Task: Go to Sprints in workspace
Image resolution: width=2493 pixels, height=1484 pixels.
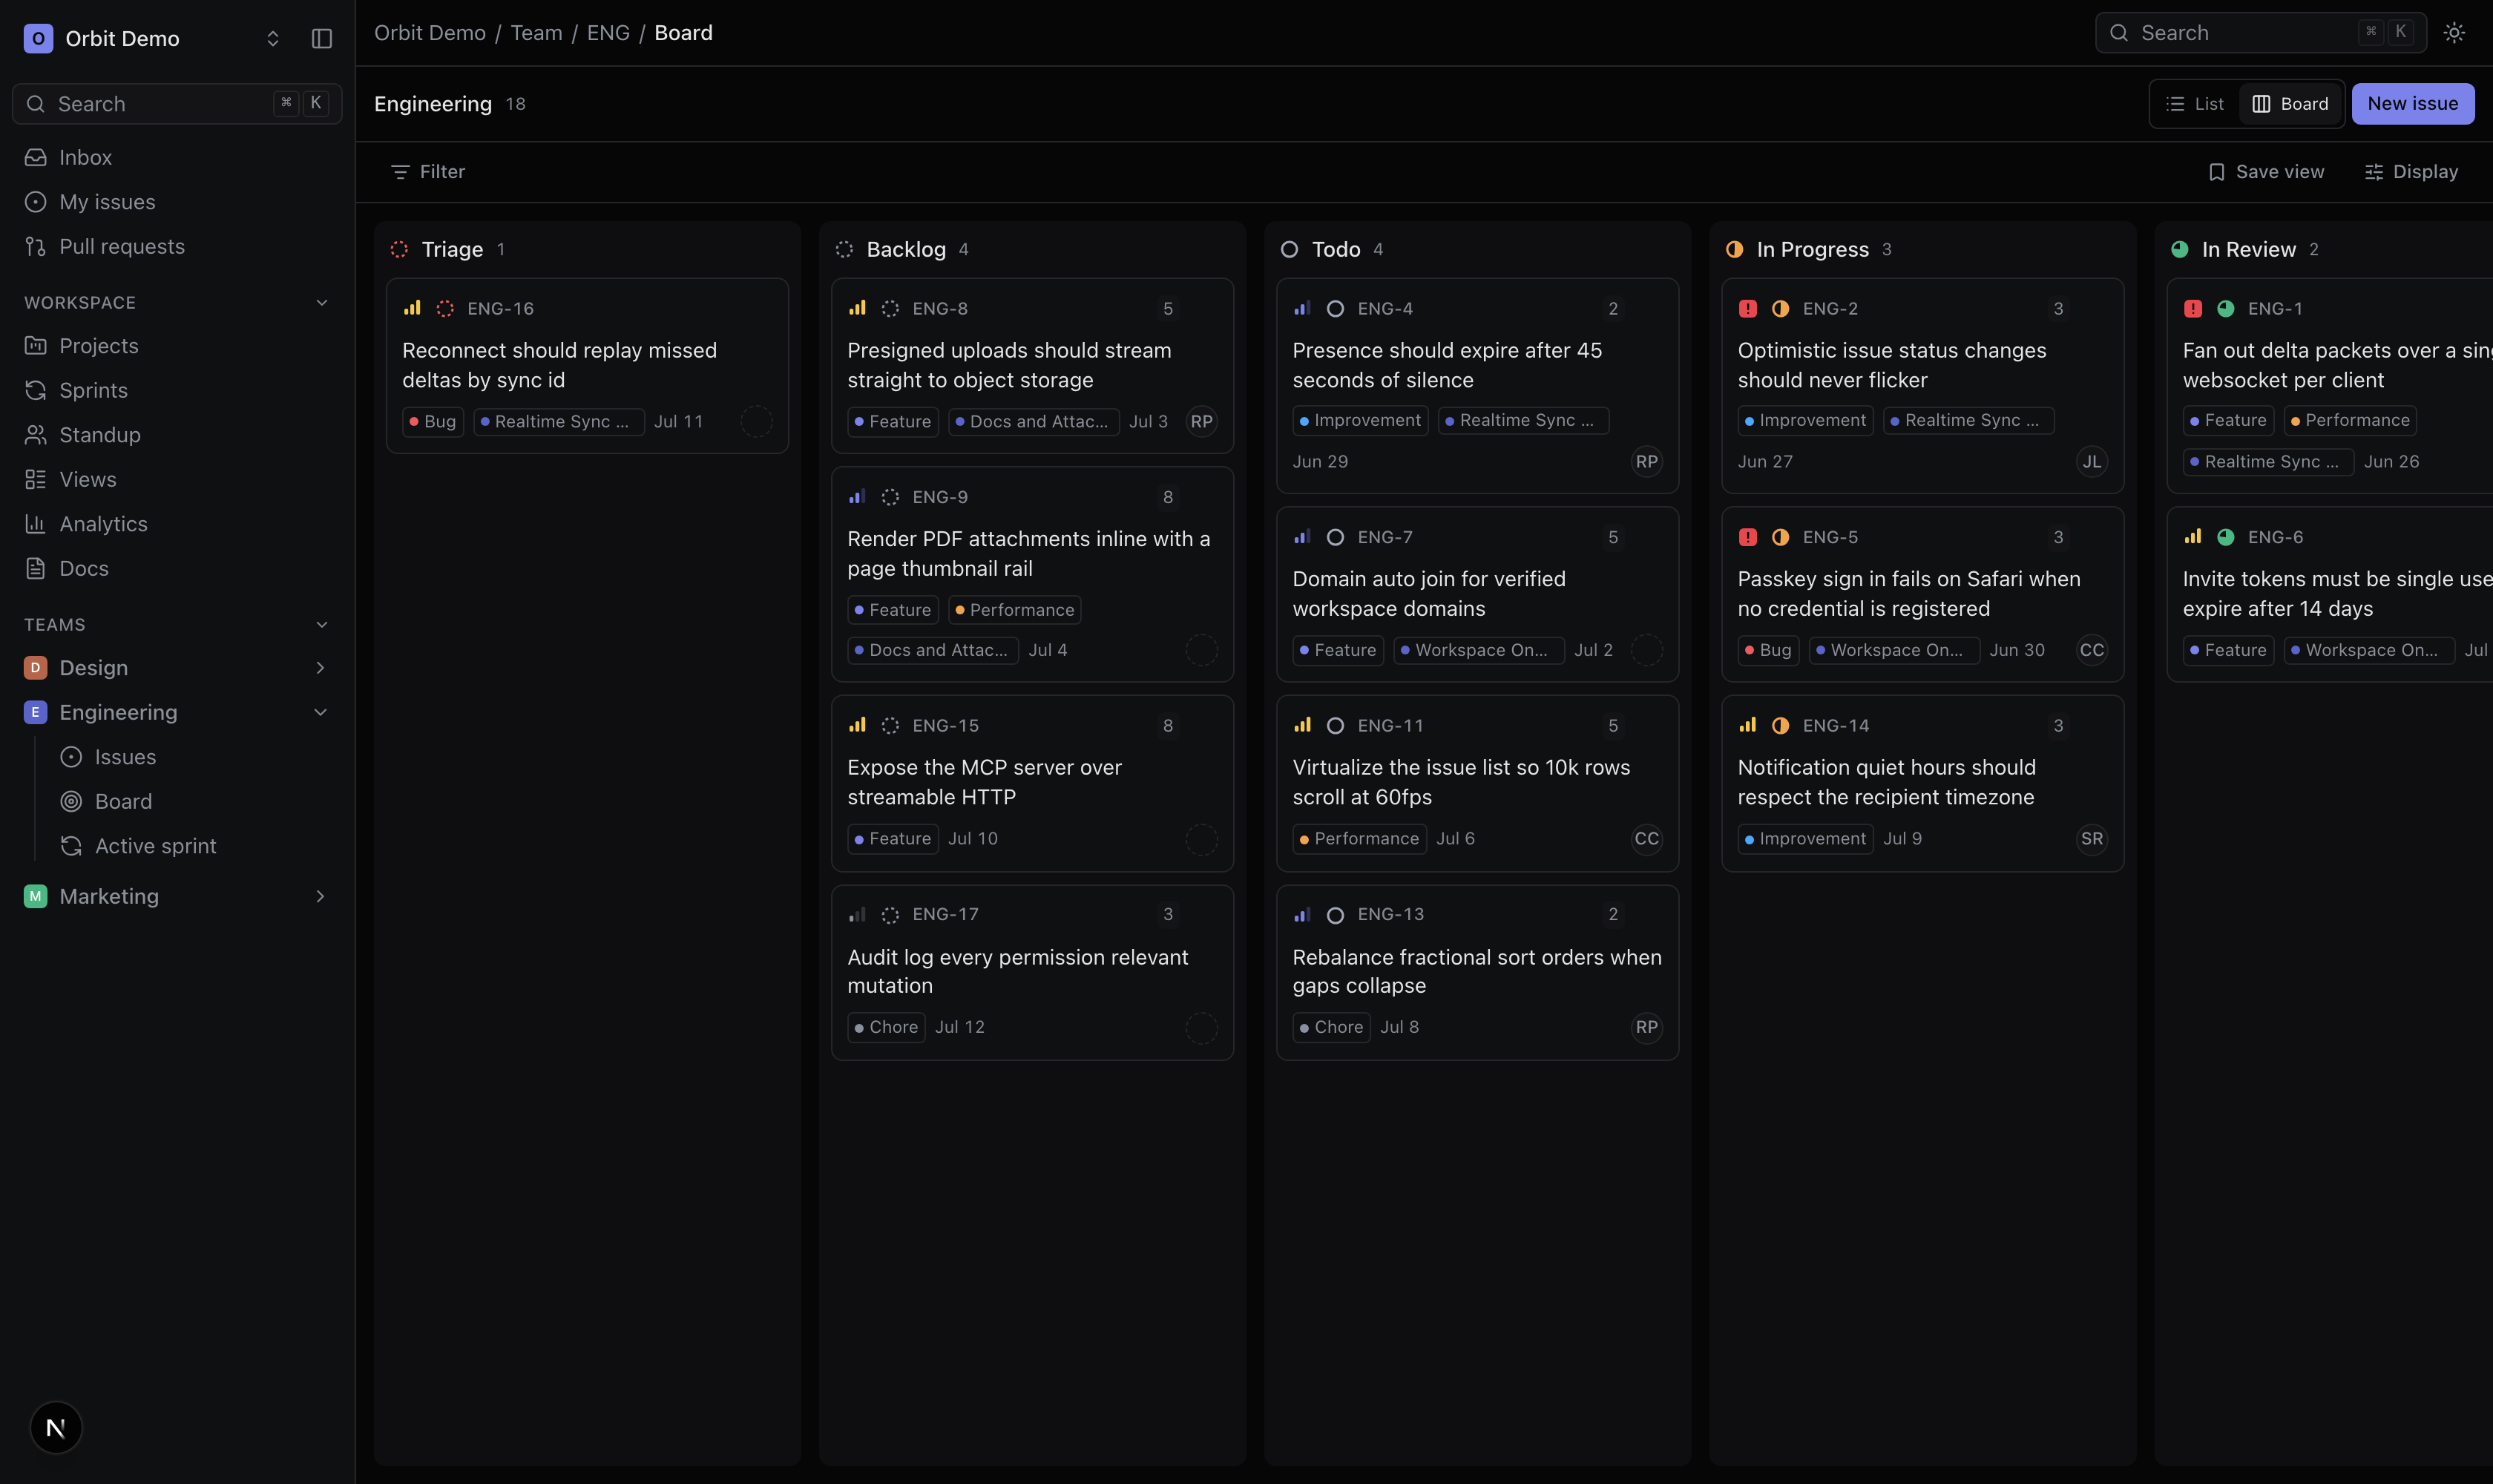Action: coord(177,390)
